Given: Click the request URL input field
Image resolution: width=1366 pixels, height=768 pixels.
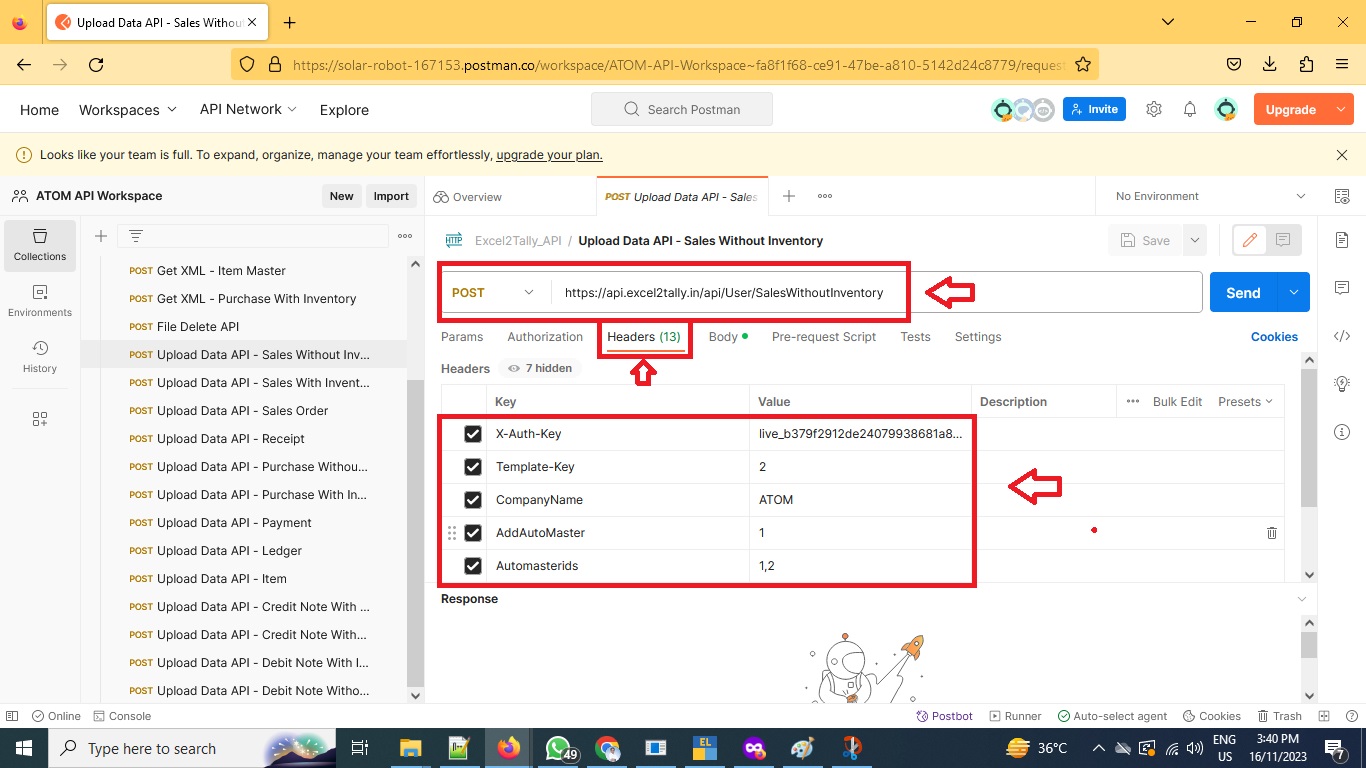Looking at the screenshot, I should coord(878,293).
